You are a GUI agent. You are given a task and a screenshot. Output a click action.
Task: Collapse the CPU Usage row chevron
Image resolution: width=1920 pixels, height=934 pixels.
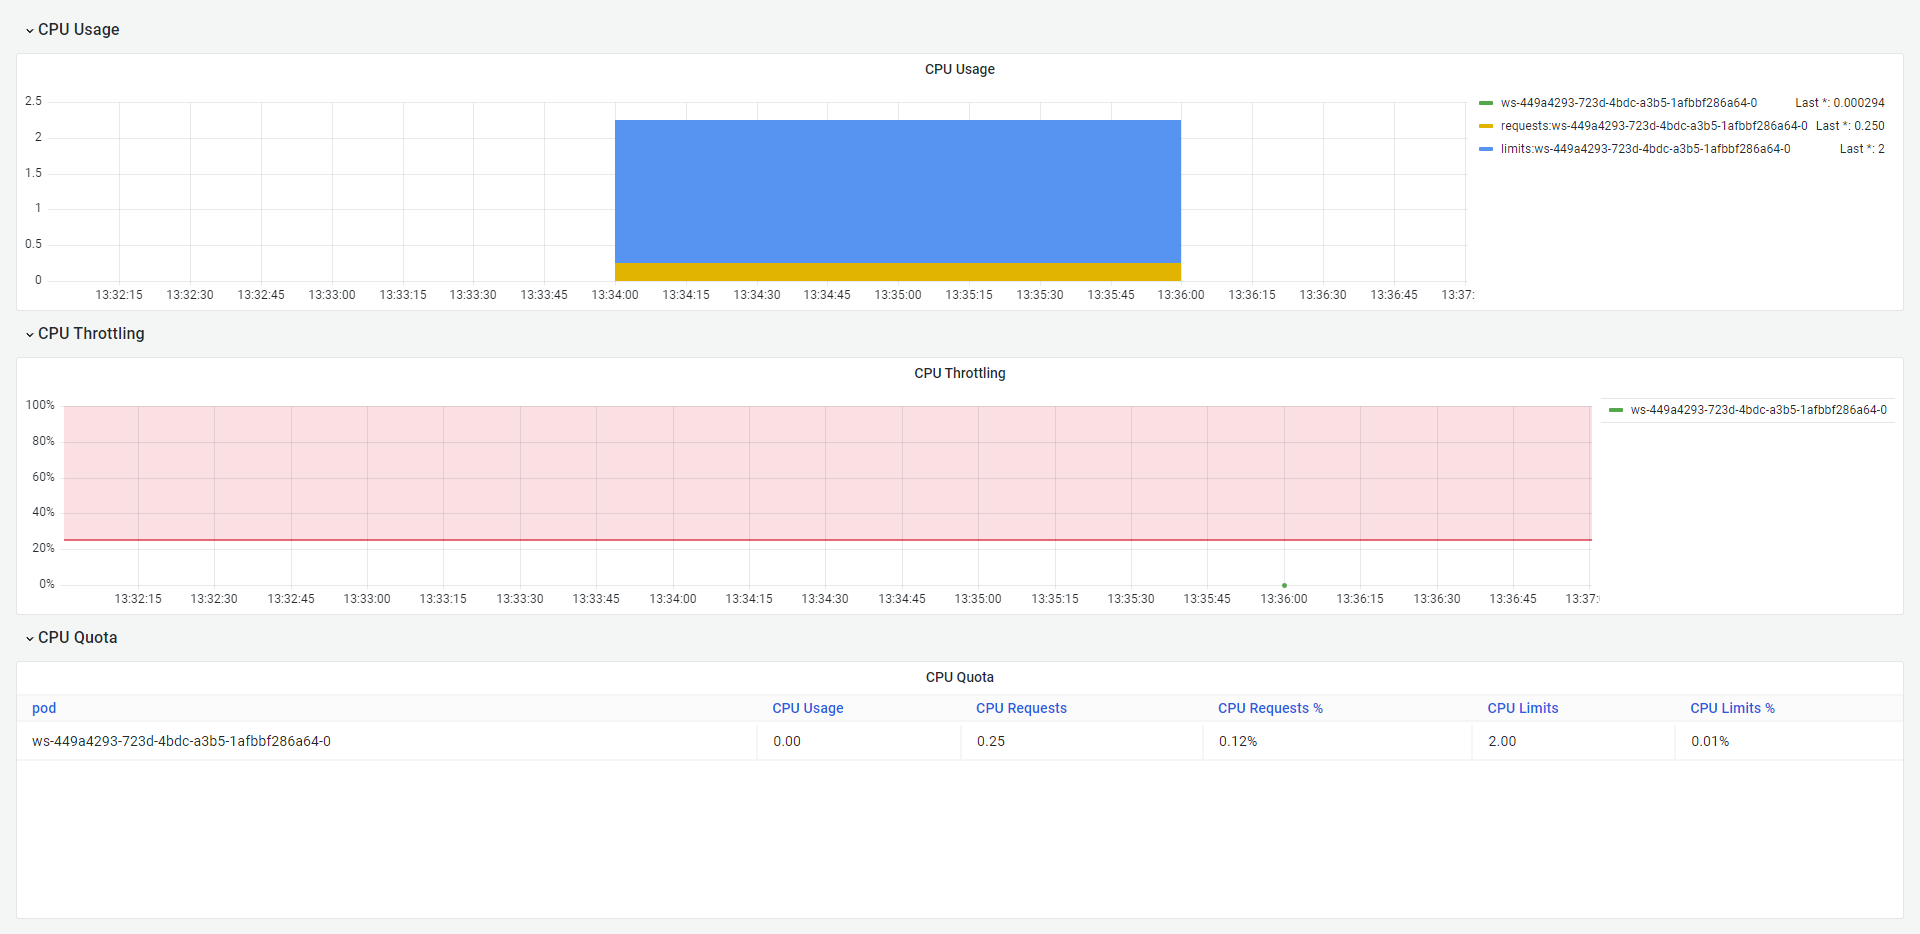[30, 31]
